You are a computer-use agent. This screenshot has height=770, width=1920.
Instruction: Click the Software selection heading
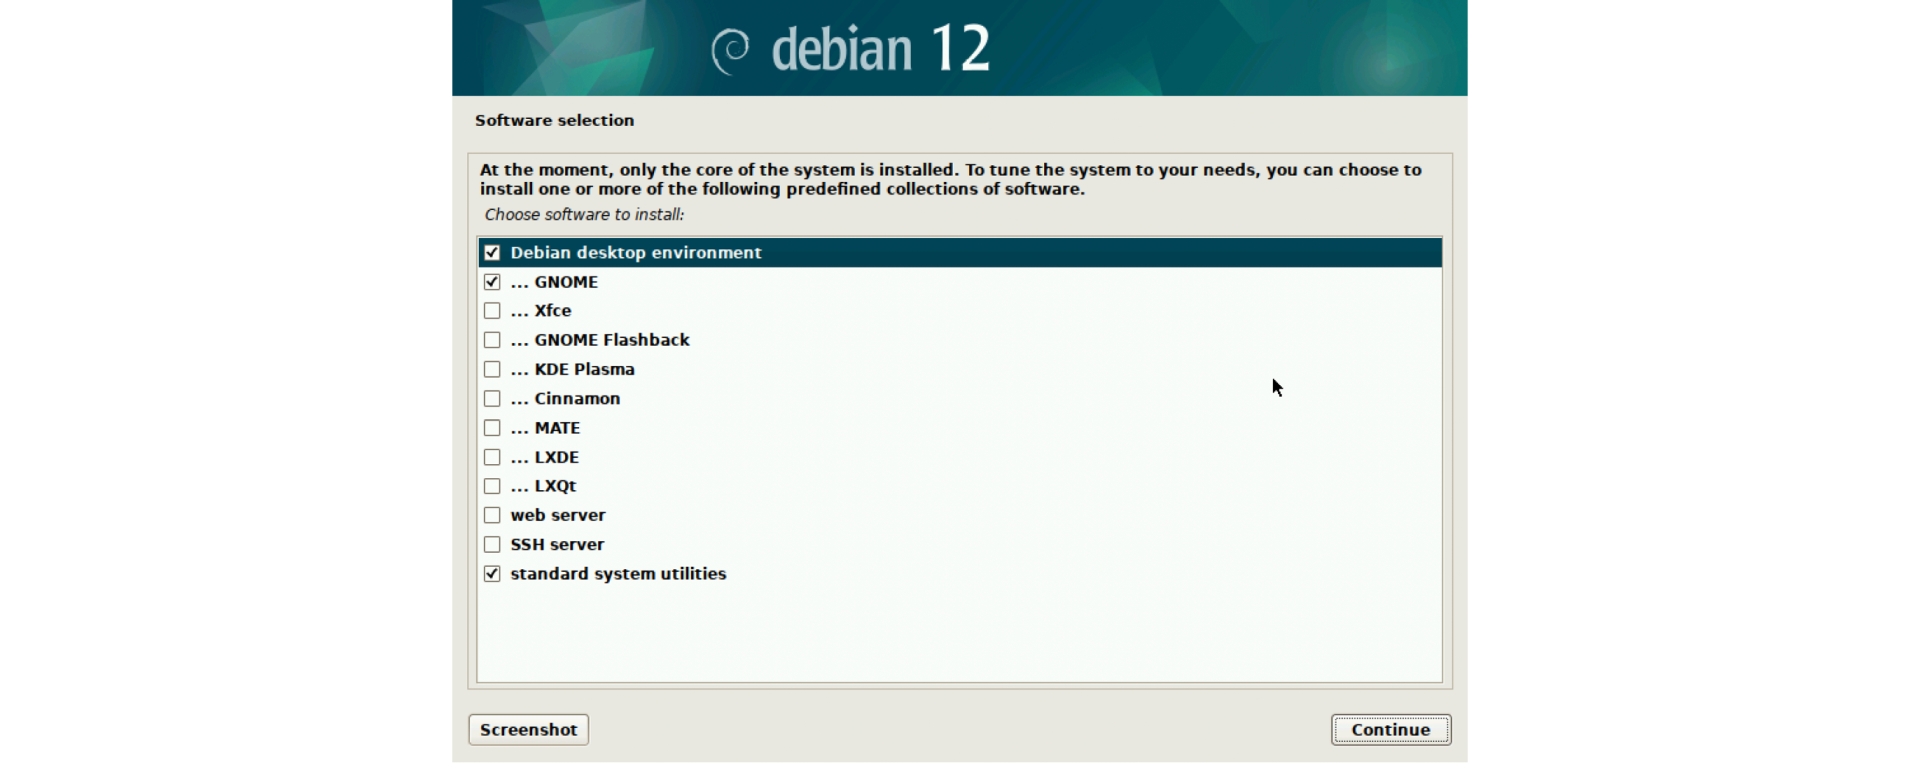(x=554, y=120)
